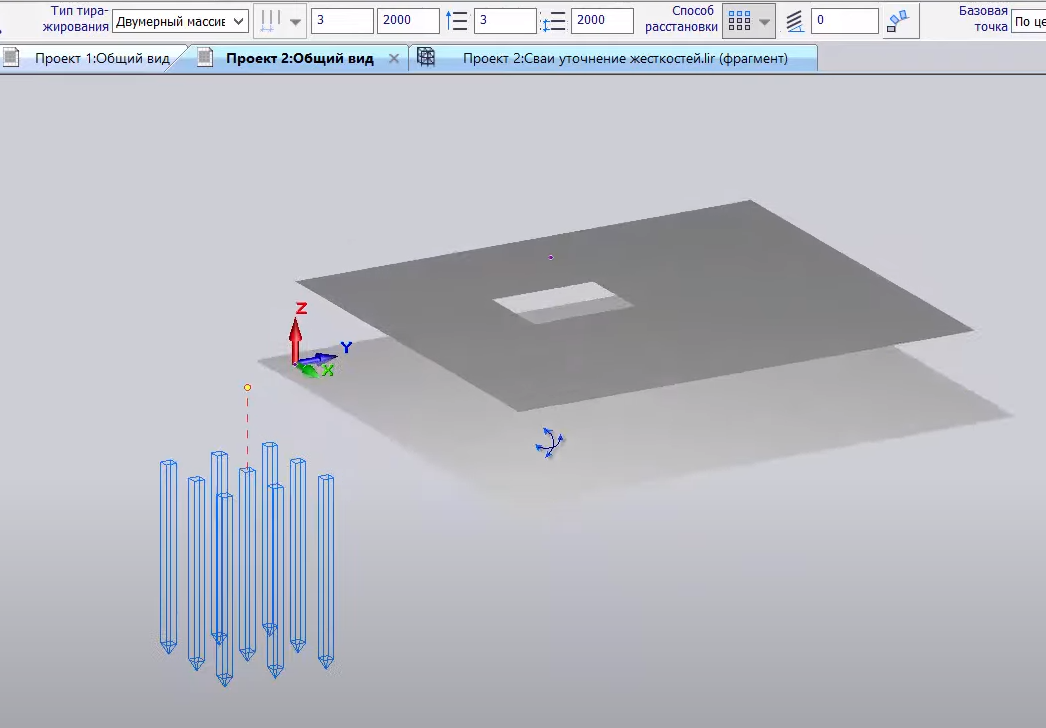Viewport: 1046px width, 728px height.
Task: Click the blue orbit rotation marker in viewport
Action: (x=549, y=442)
